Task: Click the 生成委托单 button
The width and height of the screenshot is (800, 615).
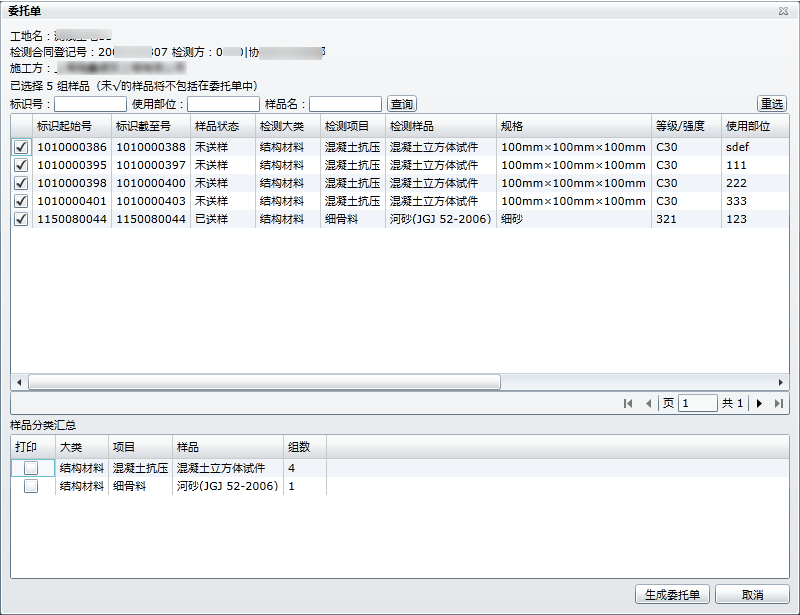Action: tap(673, 594)
